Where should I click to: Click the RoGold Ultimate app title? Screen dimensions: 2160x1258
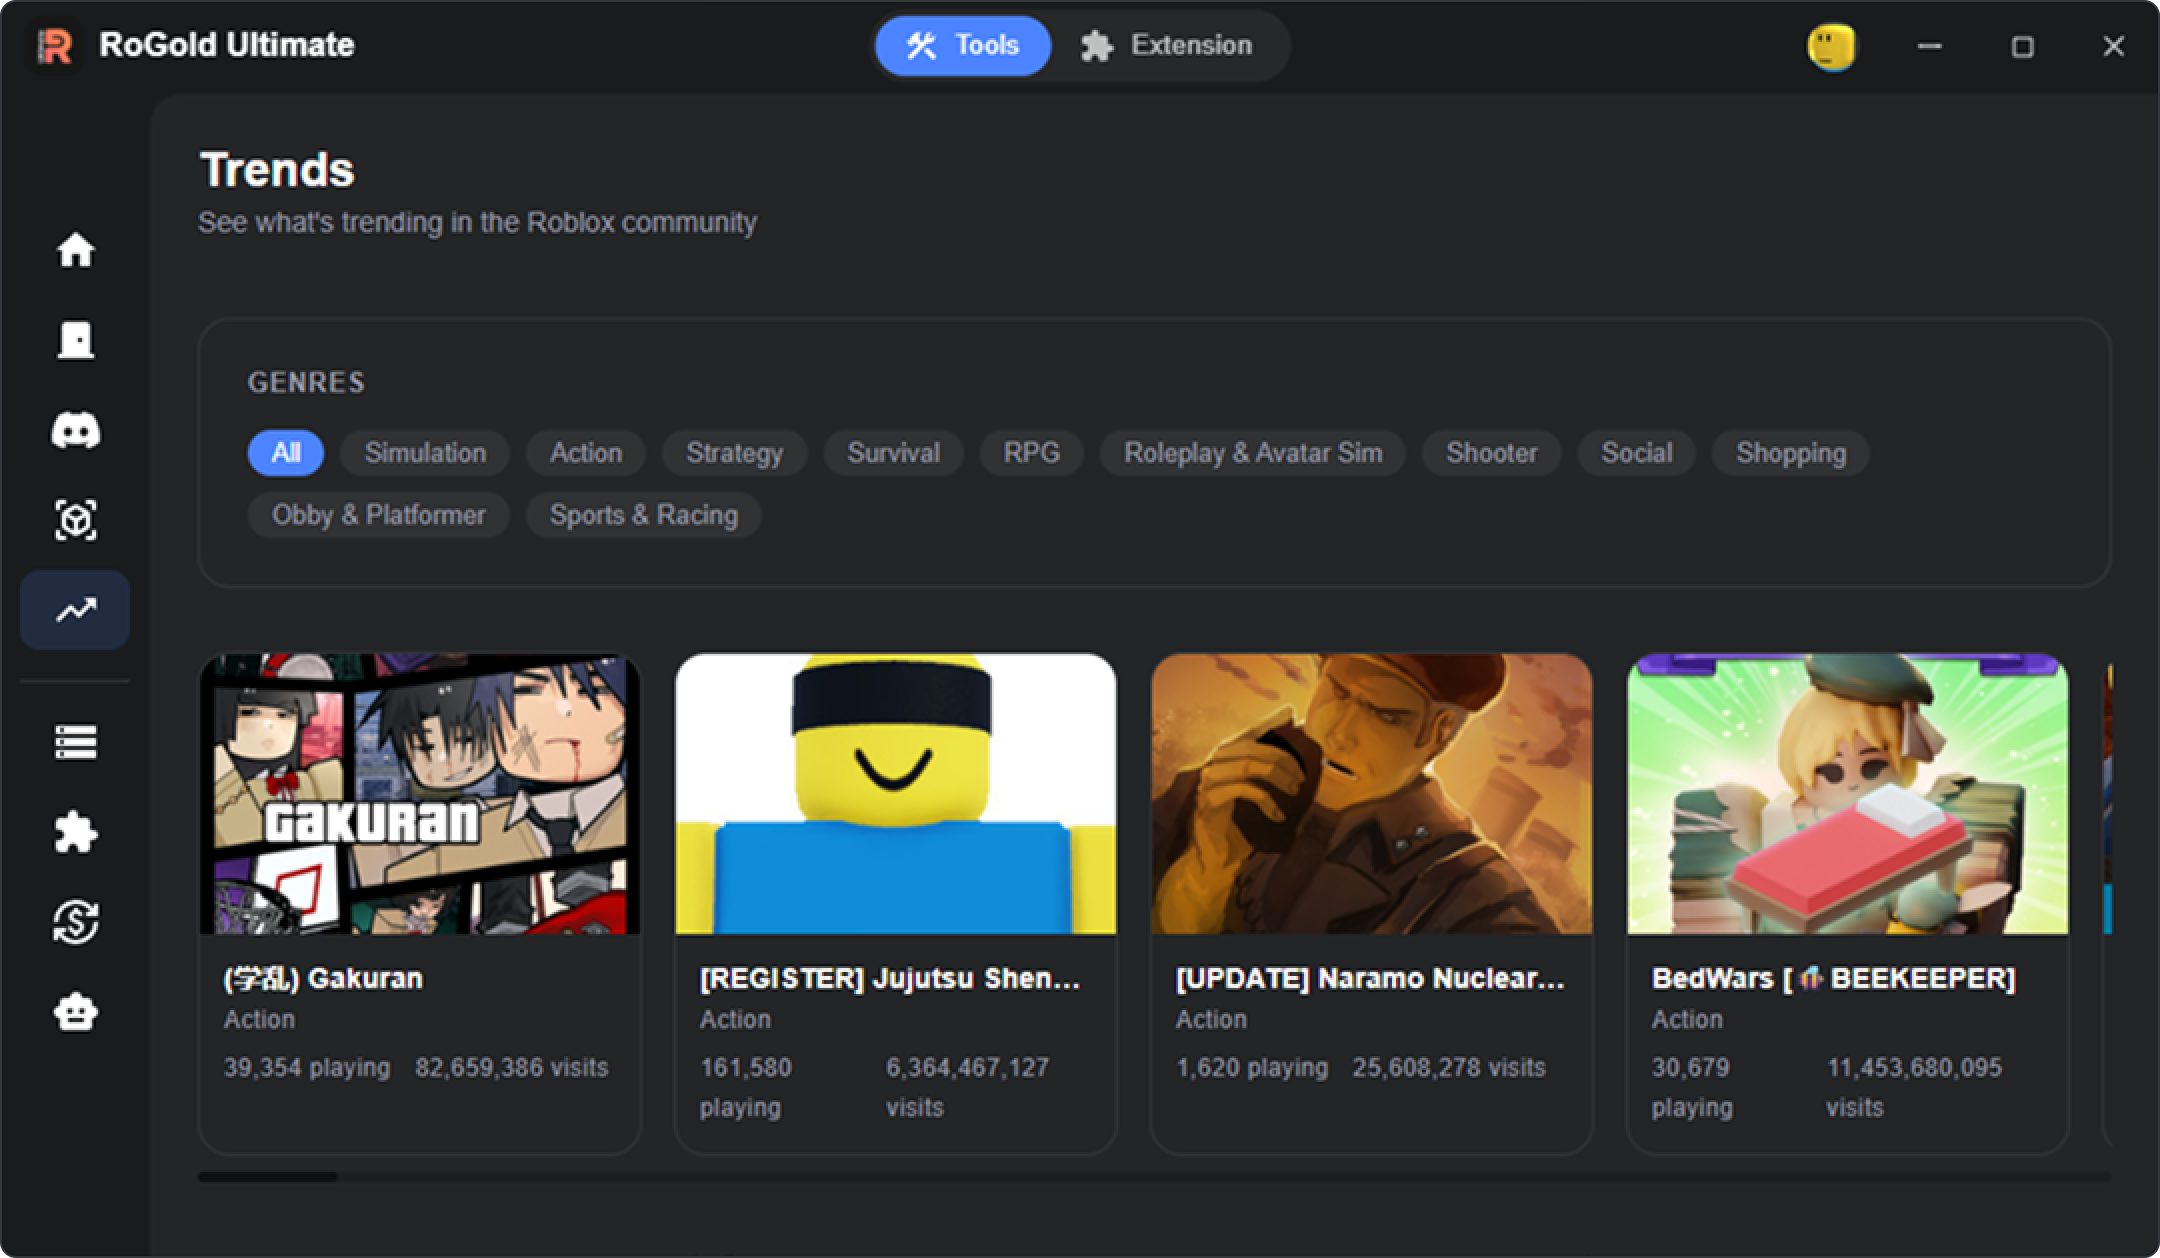point(227,45)
